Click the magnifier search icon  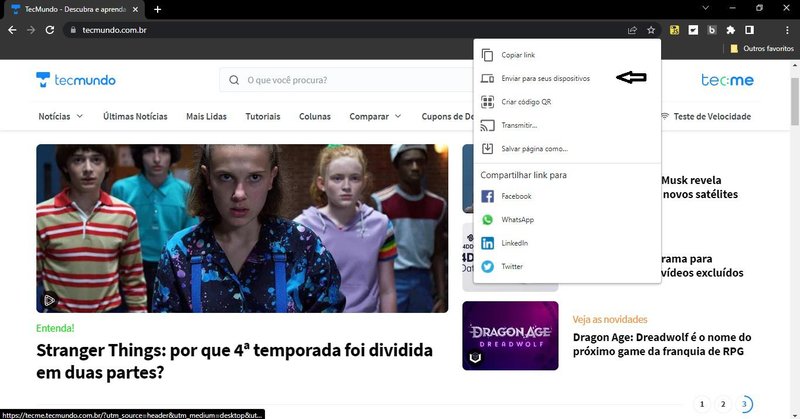coord(234,80)
